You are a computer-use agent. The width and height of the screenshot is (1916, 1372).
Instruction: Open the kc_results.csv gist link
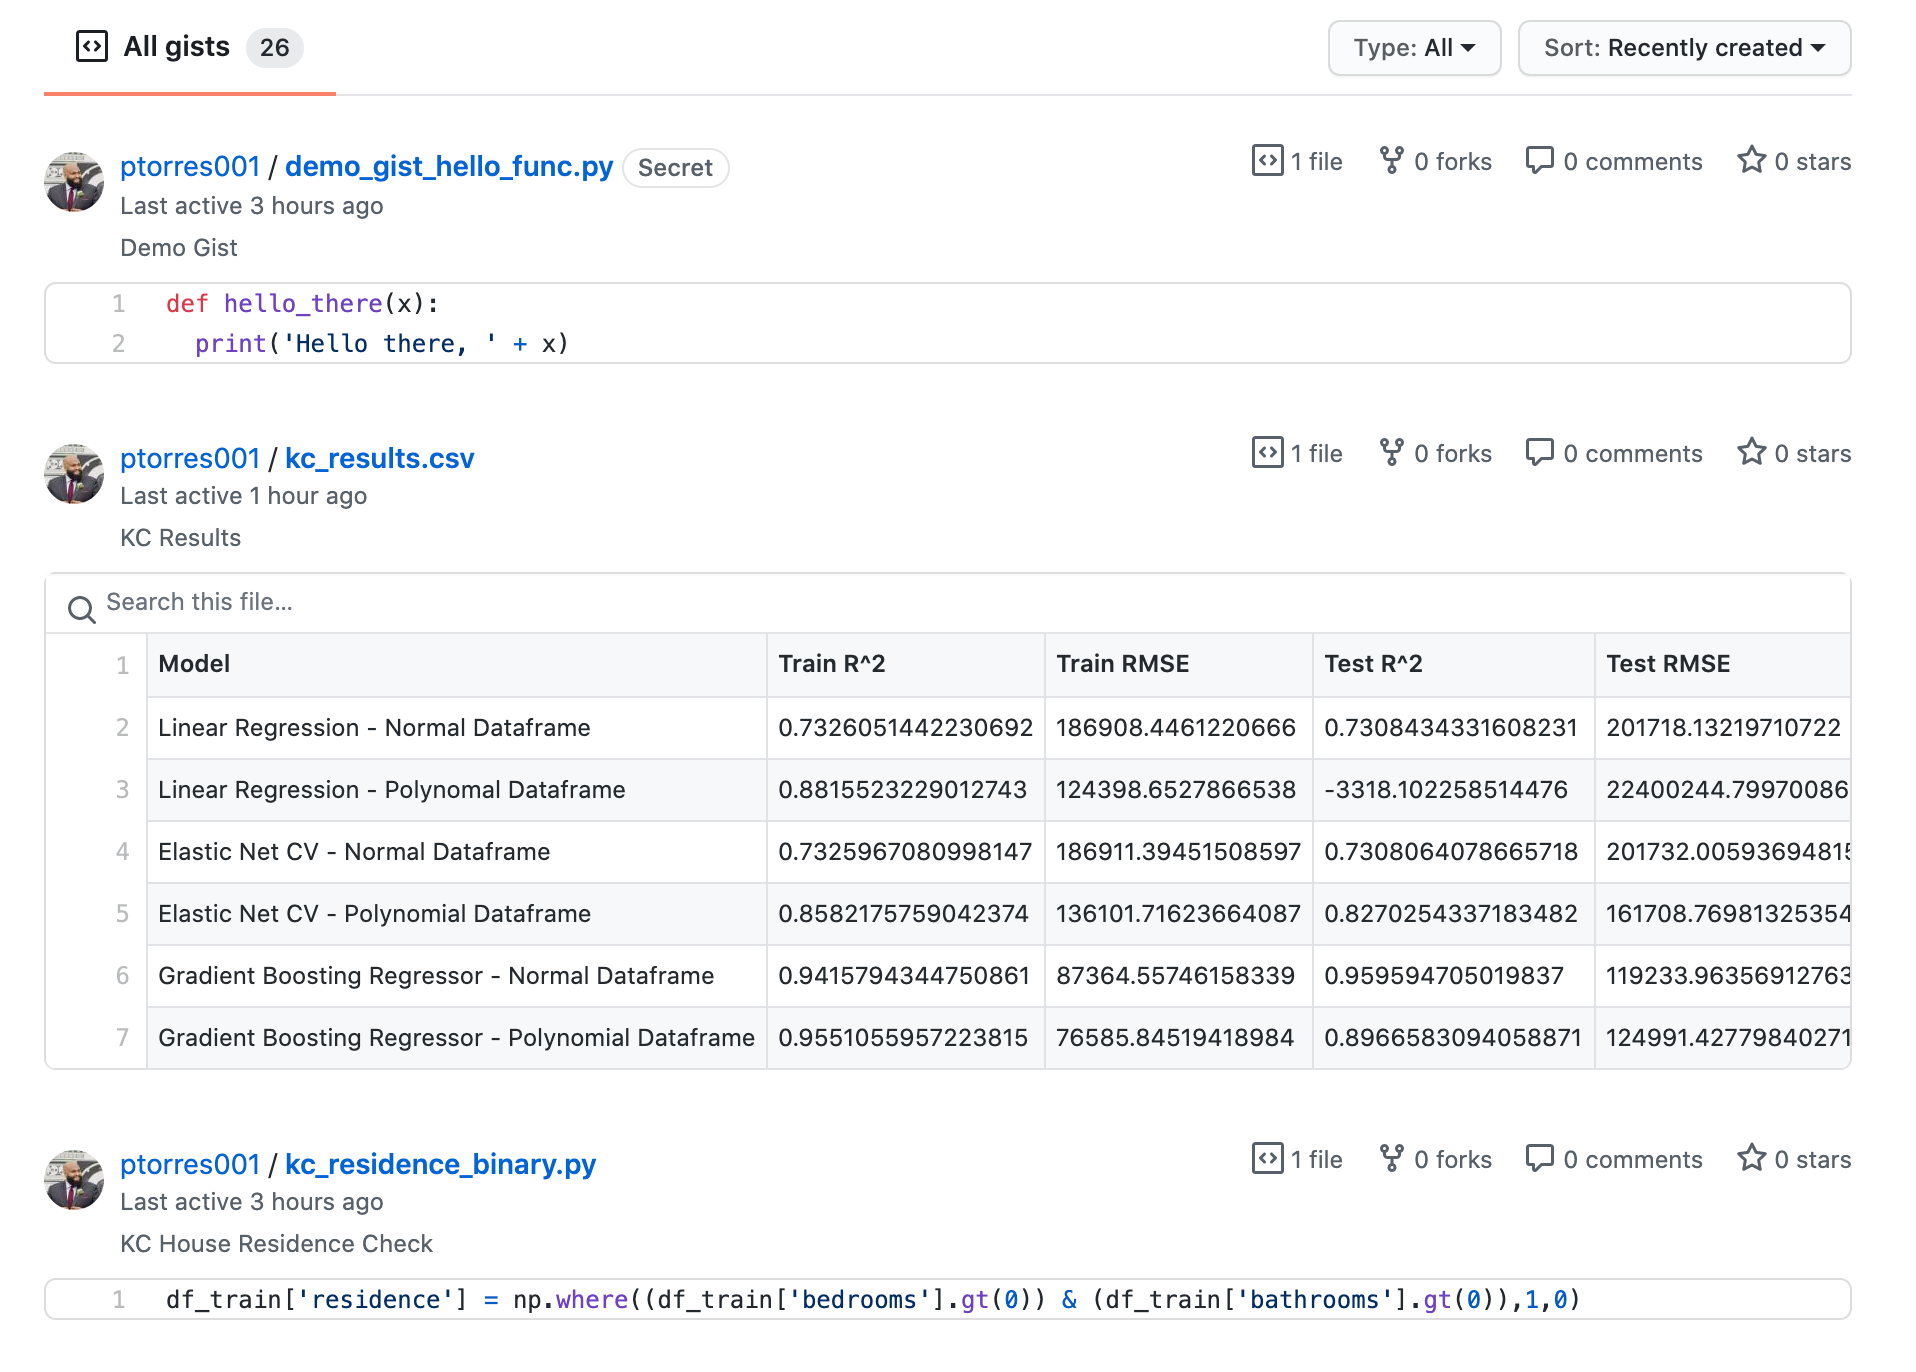[x=379, y=458]
